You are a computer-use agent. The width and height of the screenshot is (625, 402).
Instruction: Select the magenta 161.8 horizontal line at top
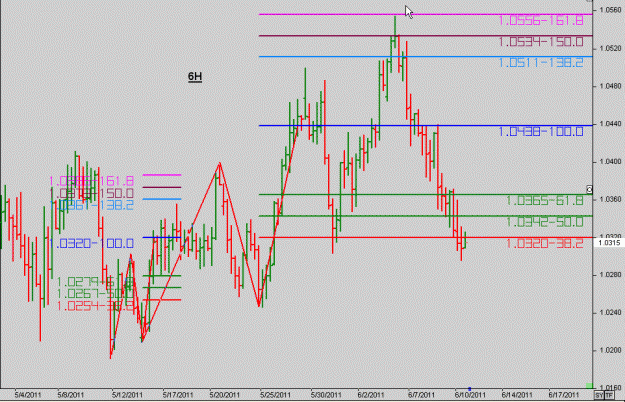426,14
